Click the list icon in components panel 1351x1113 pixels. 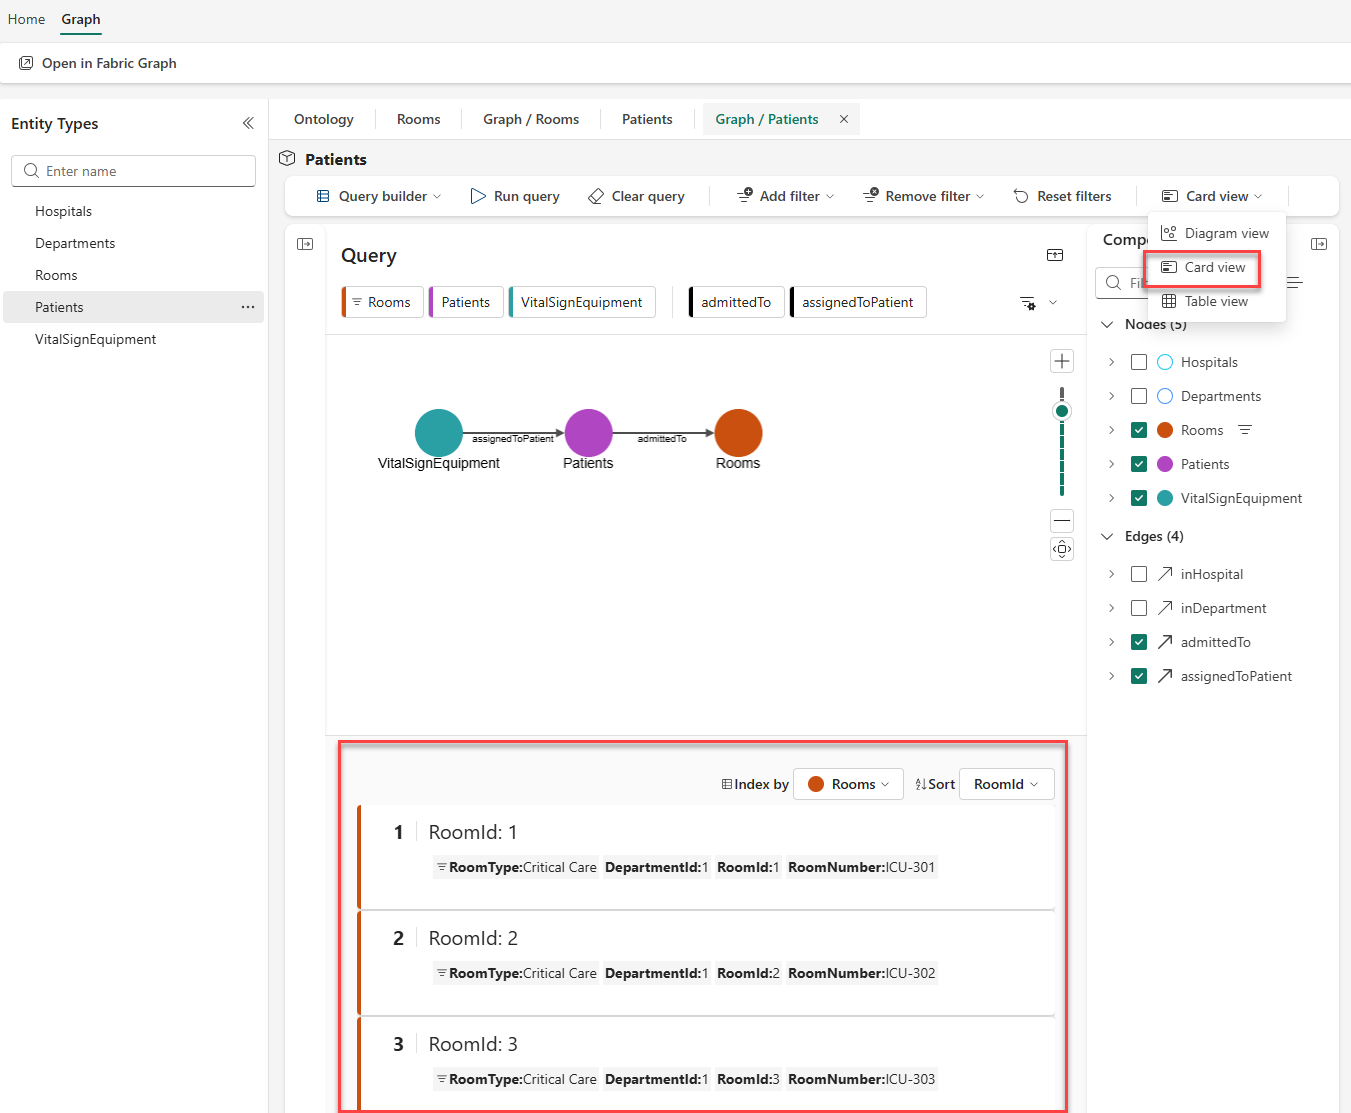tap(1295, 283)
